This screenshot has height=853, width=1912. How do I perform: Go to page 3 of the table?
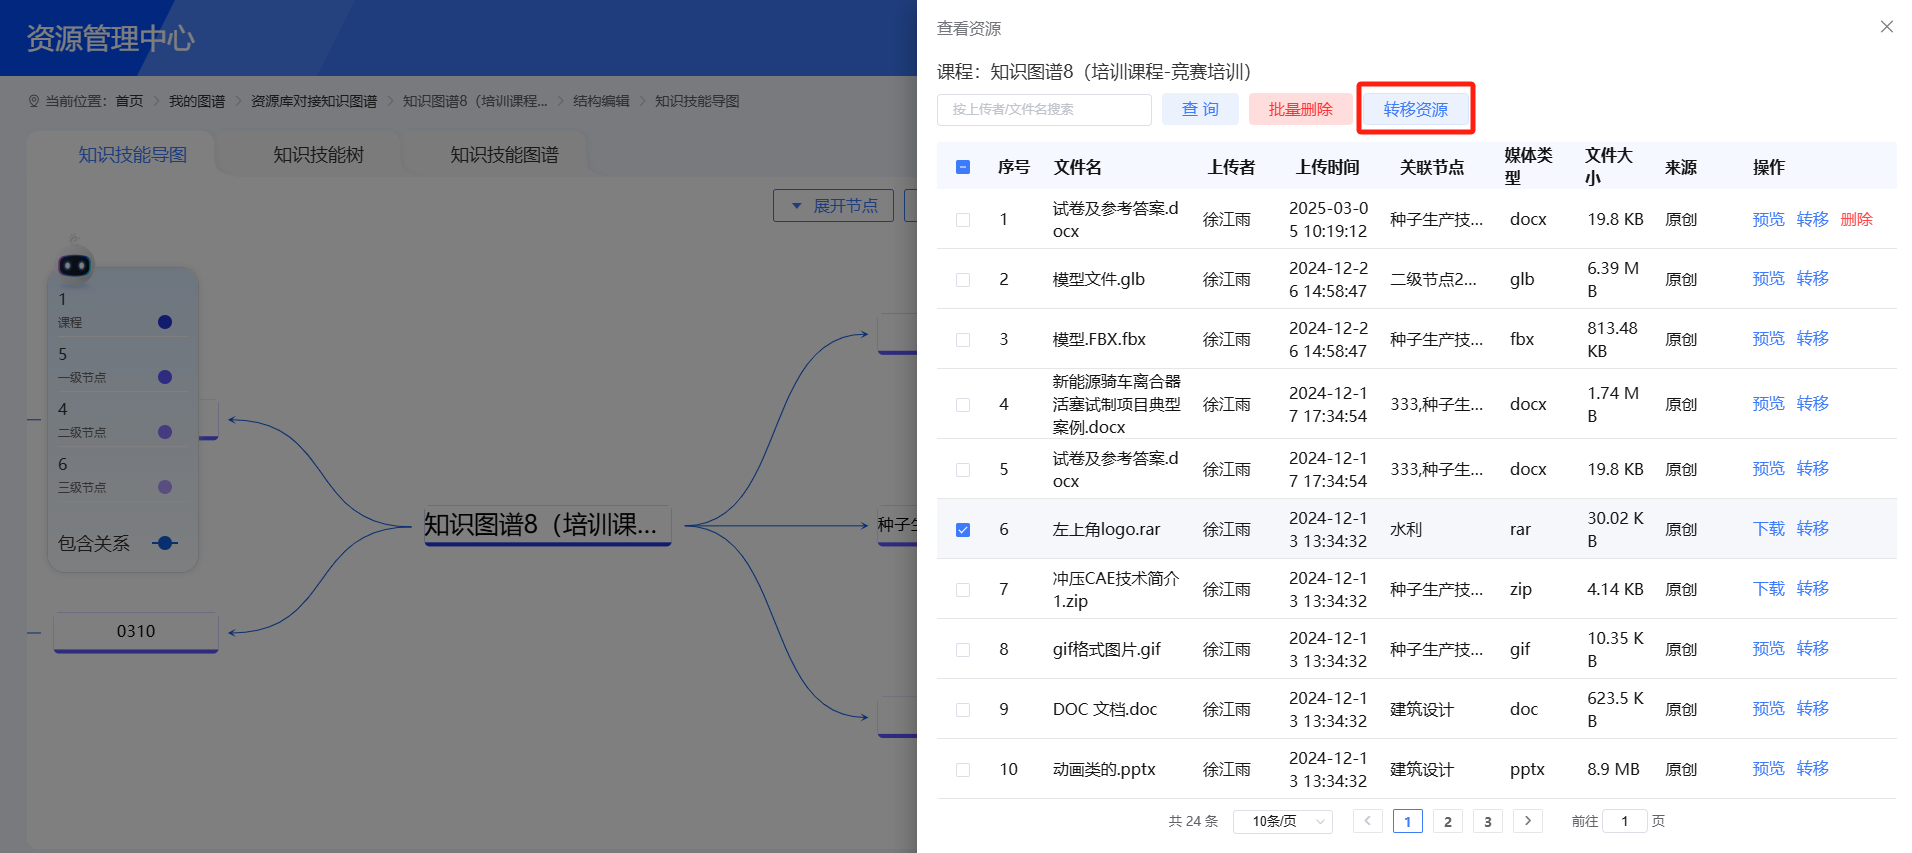pos(1487,821)
